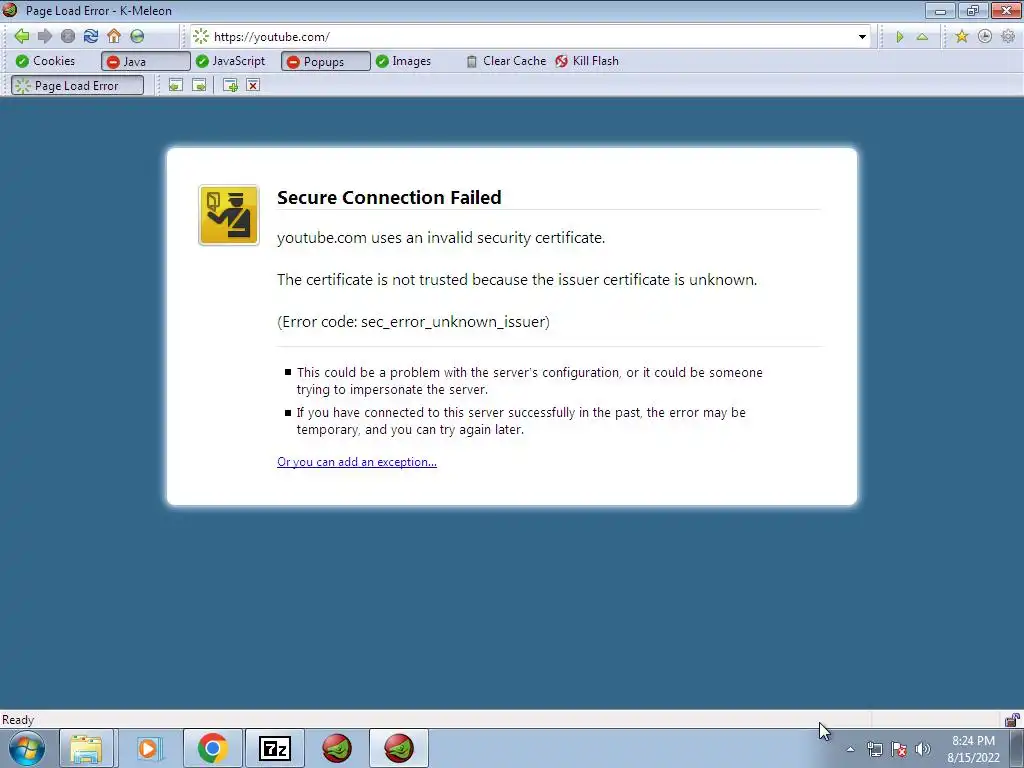
Task: Select the Page Load Error tab
Action: 78,86
